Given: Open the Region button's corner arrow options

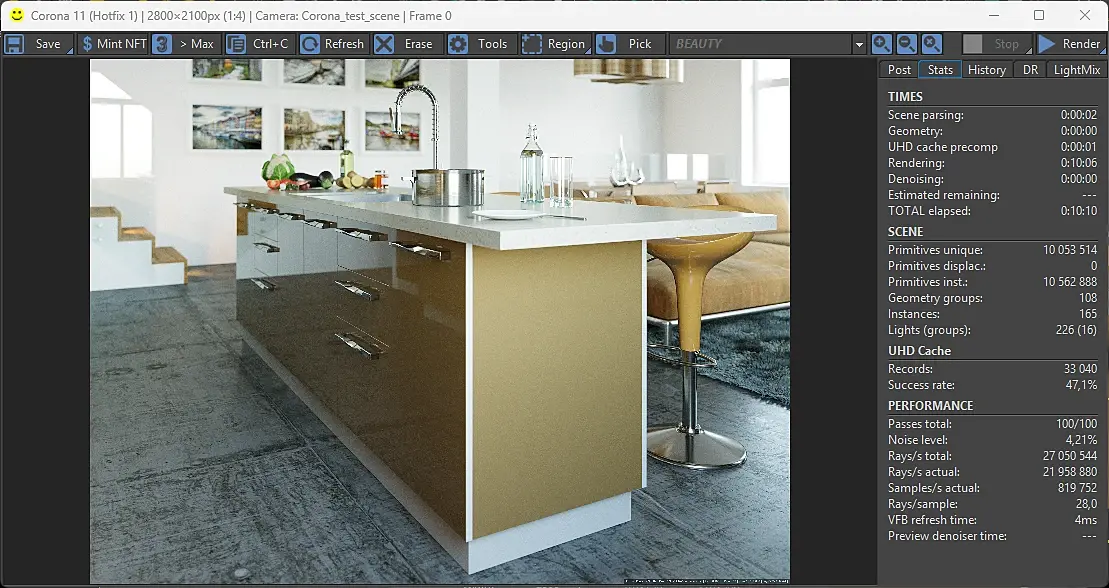Looking at the screenshot, I should coord(587,51).
